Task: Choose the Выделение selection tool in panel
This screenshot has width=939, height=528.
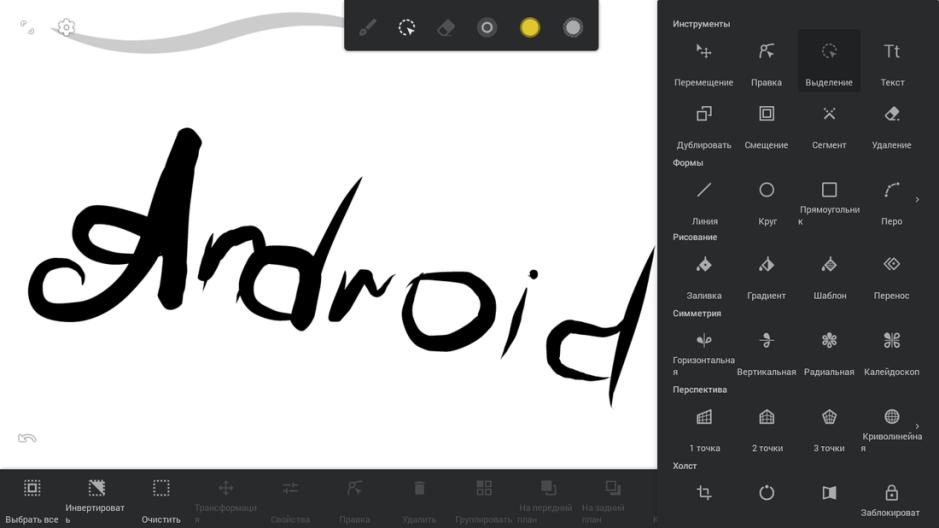Action: tap(829, 61)
